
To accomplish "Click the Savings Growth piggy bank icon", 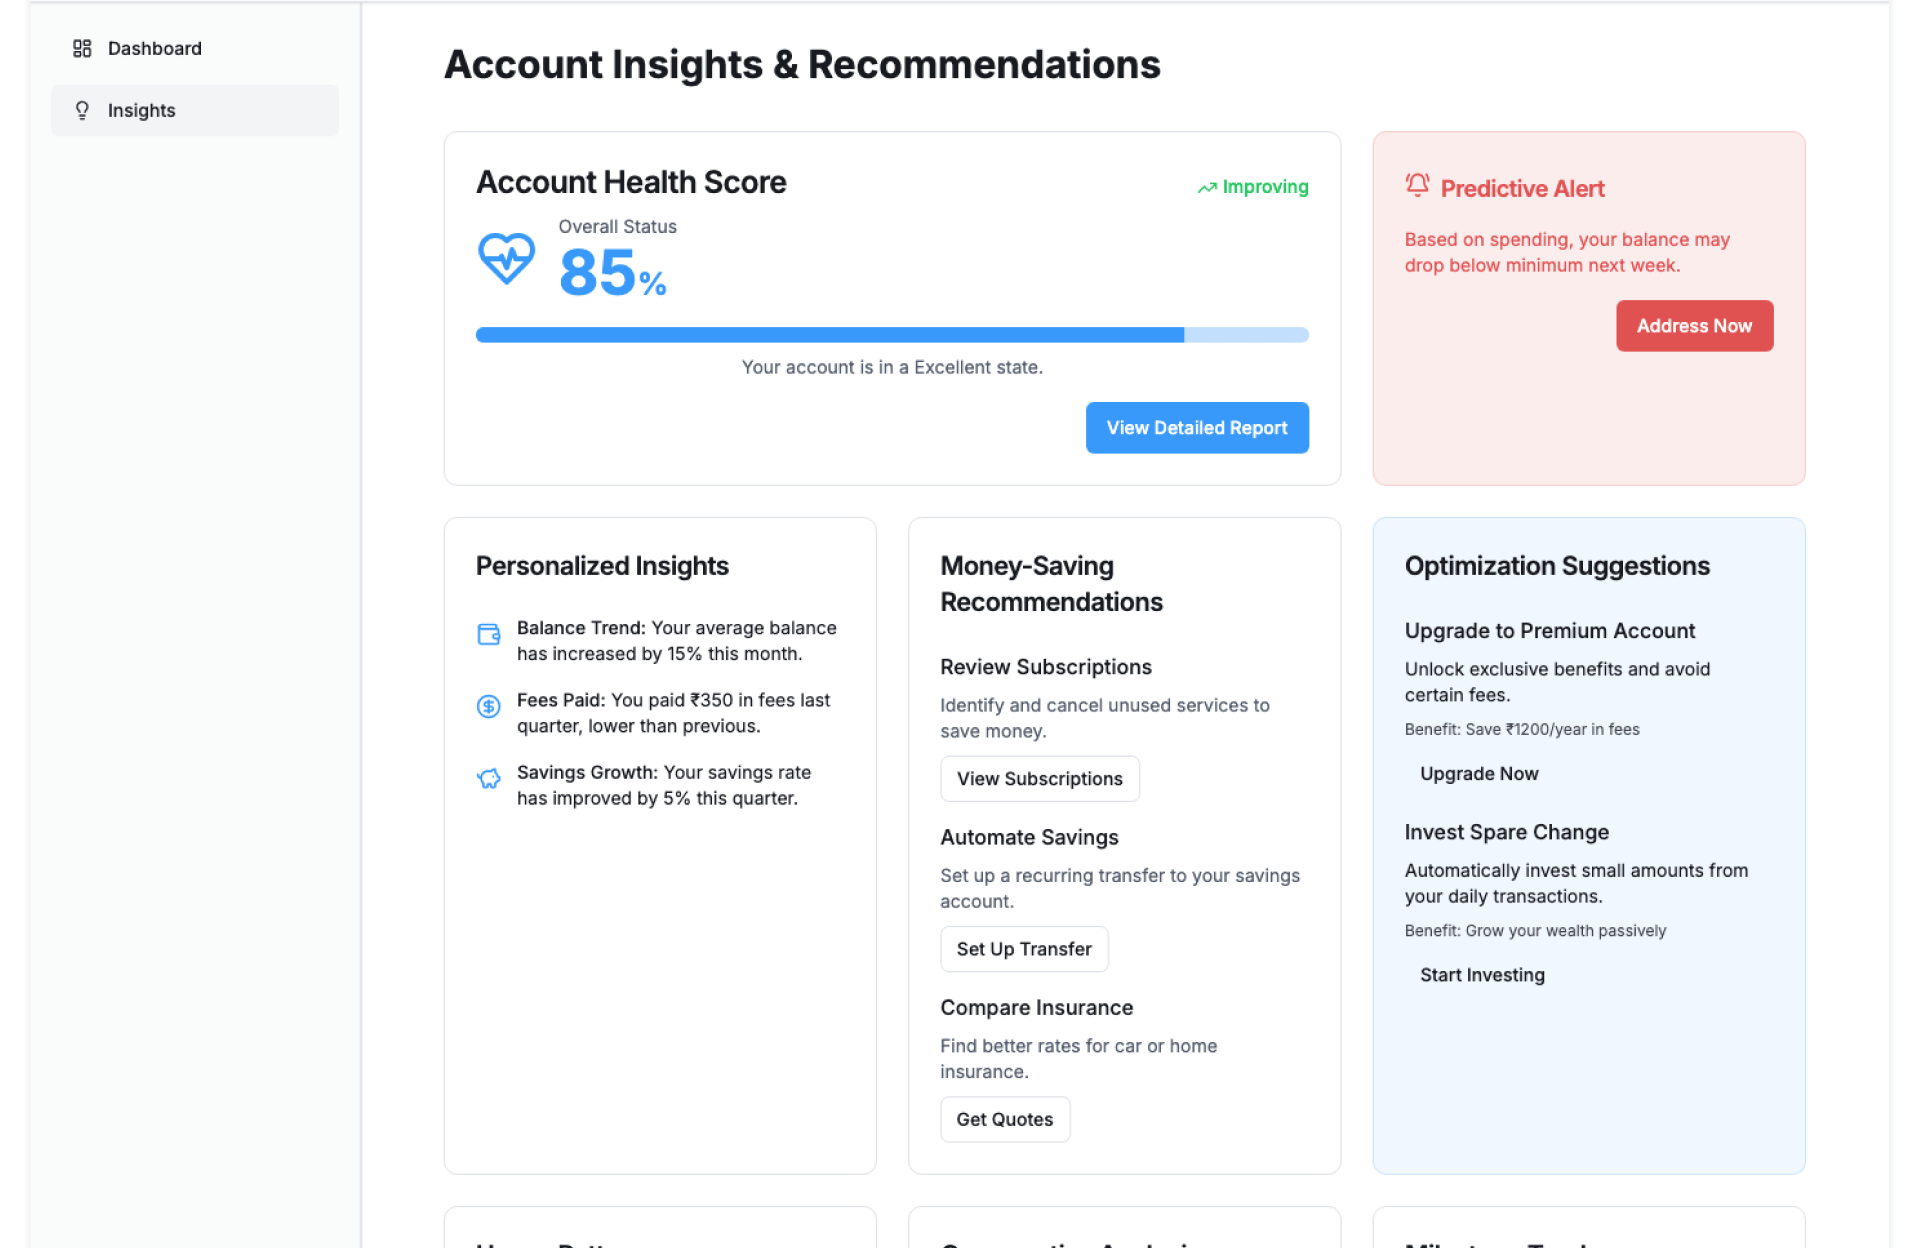I will [489, 779].
